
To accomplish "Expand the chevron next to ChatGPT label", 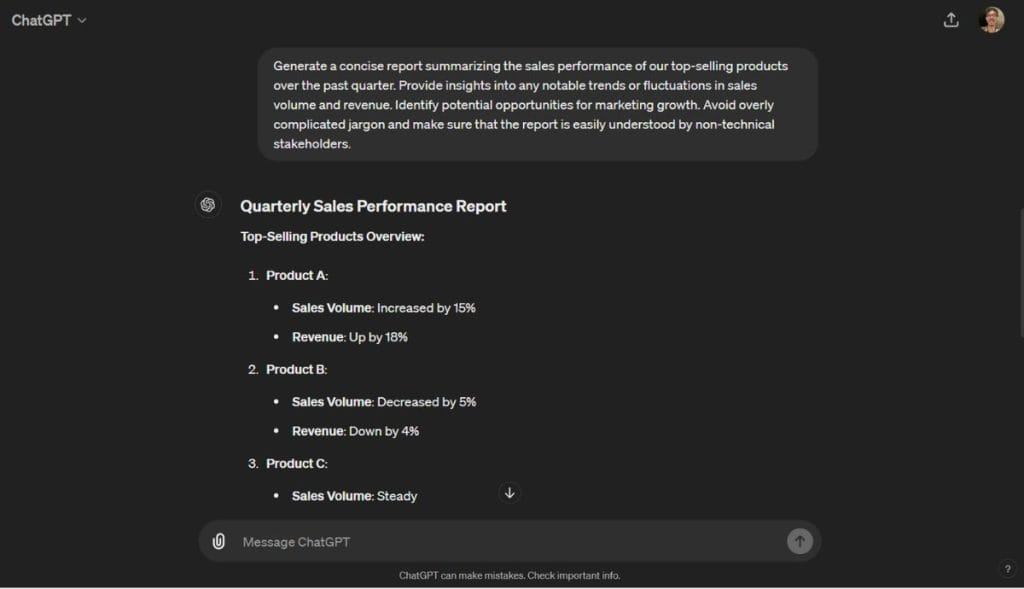I will [79, 20].
